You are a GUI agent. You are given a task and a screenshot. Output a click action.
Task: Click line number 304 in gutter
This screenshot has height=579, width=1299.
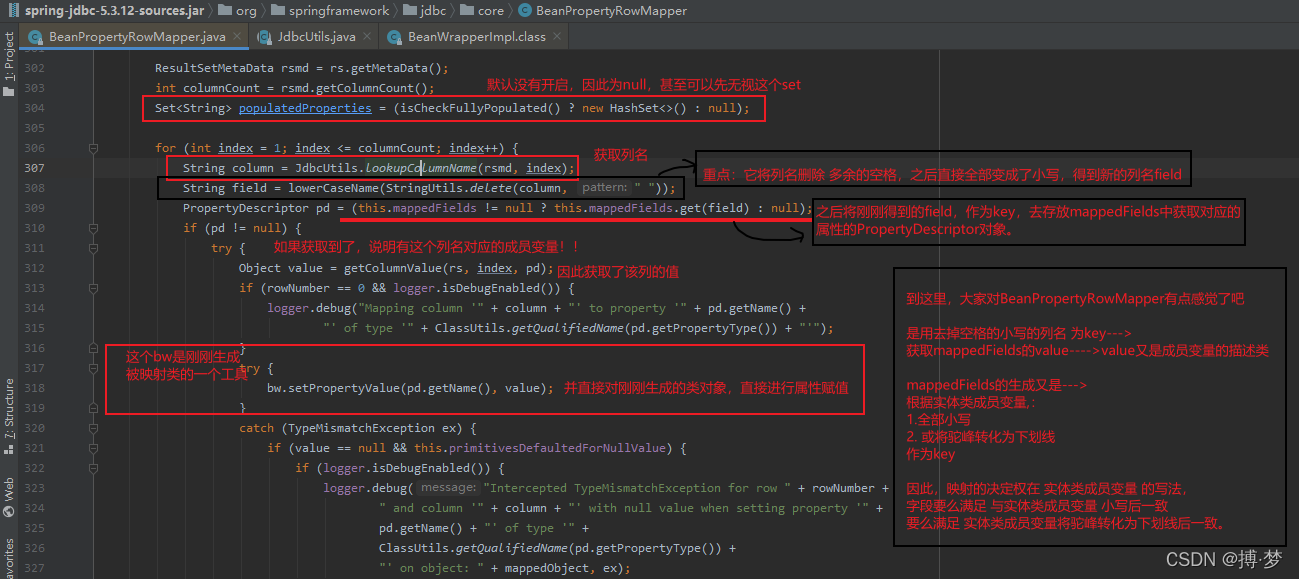click(34, 108)
